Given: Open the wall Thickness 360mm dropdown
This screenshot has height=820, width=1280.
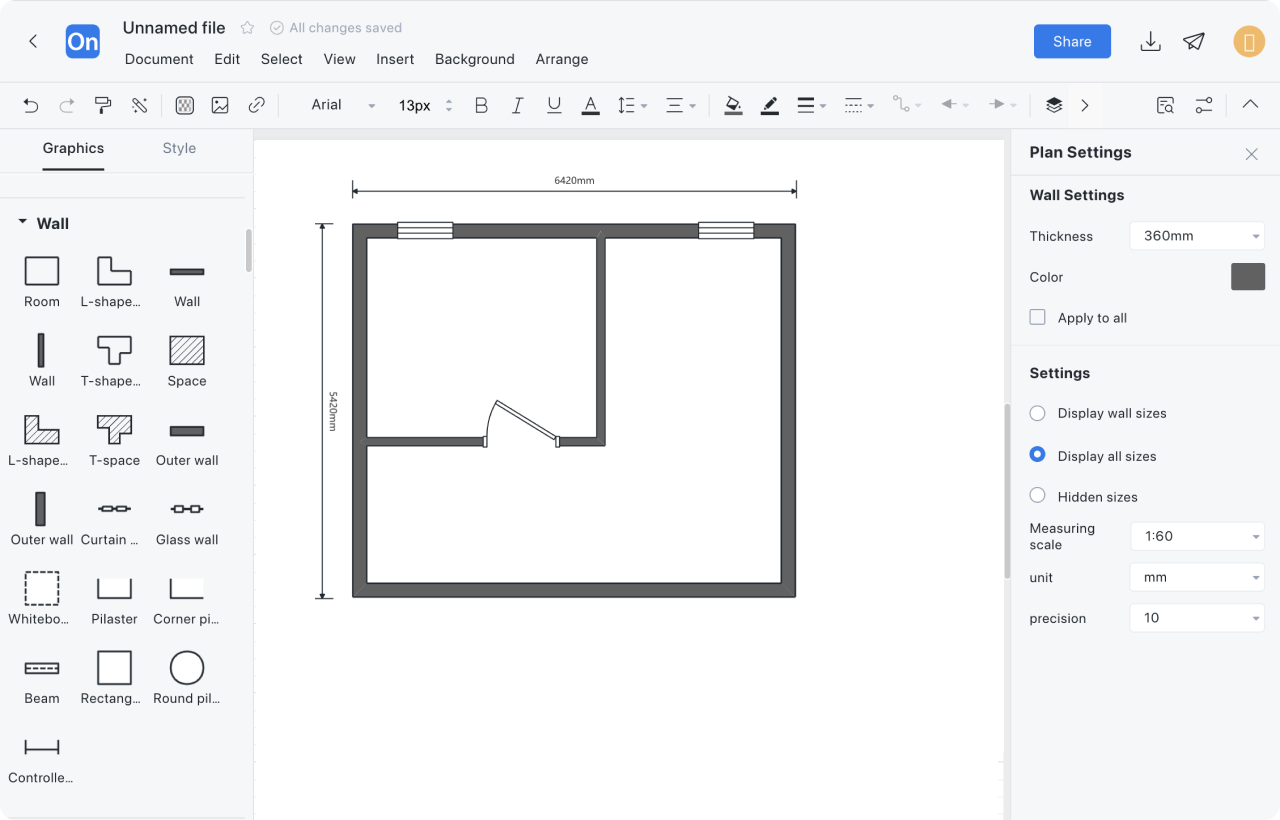Looking at the screenshot, I should (1197, 236).
